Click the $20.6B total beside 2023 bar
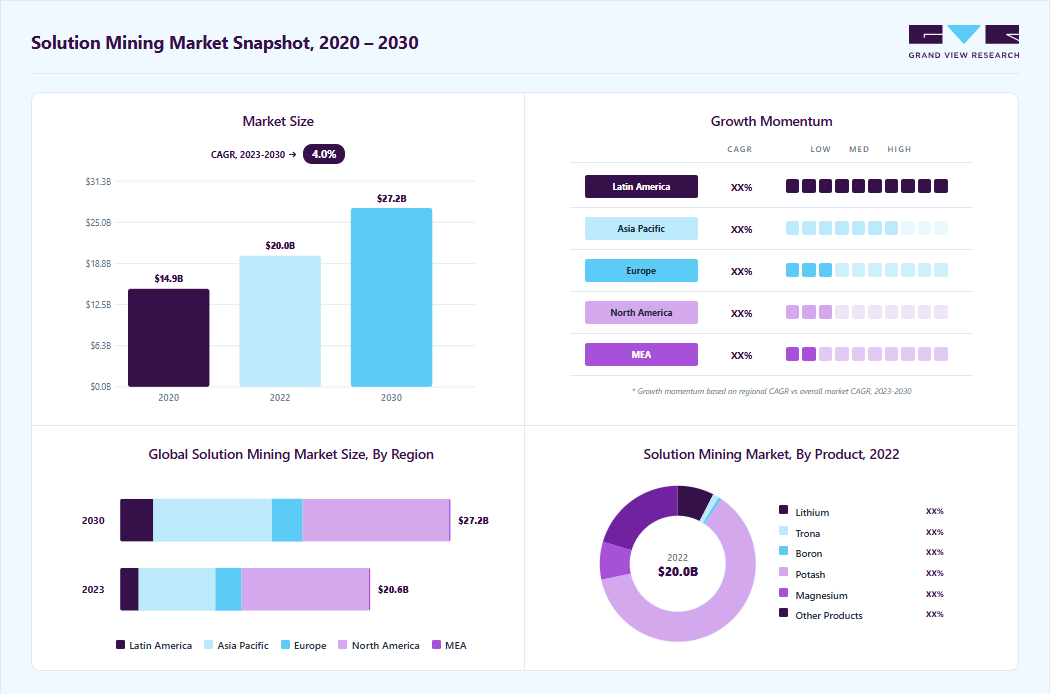The height and width of the screenshot is (694, 1050). (x=393, y=589)
